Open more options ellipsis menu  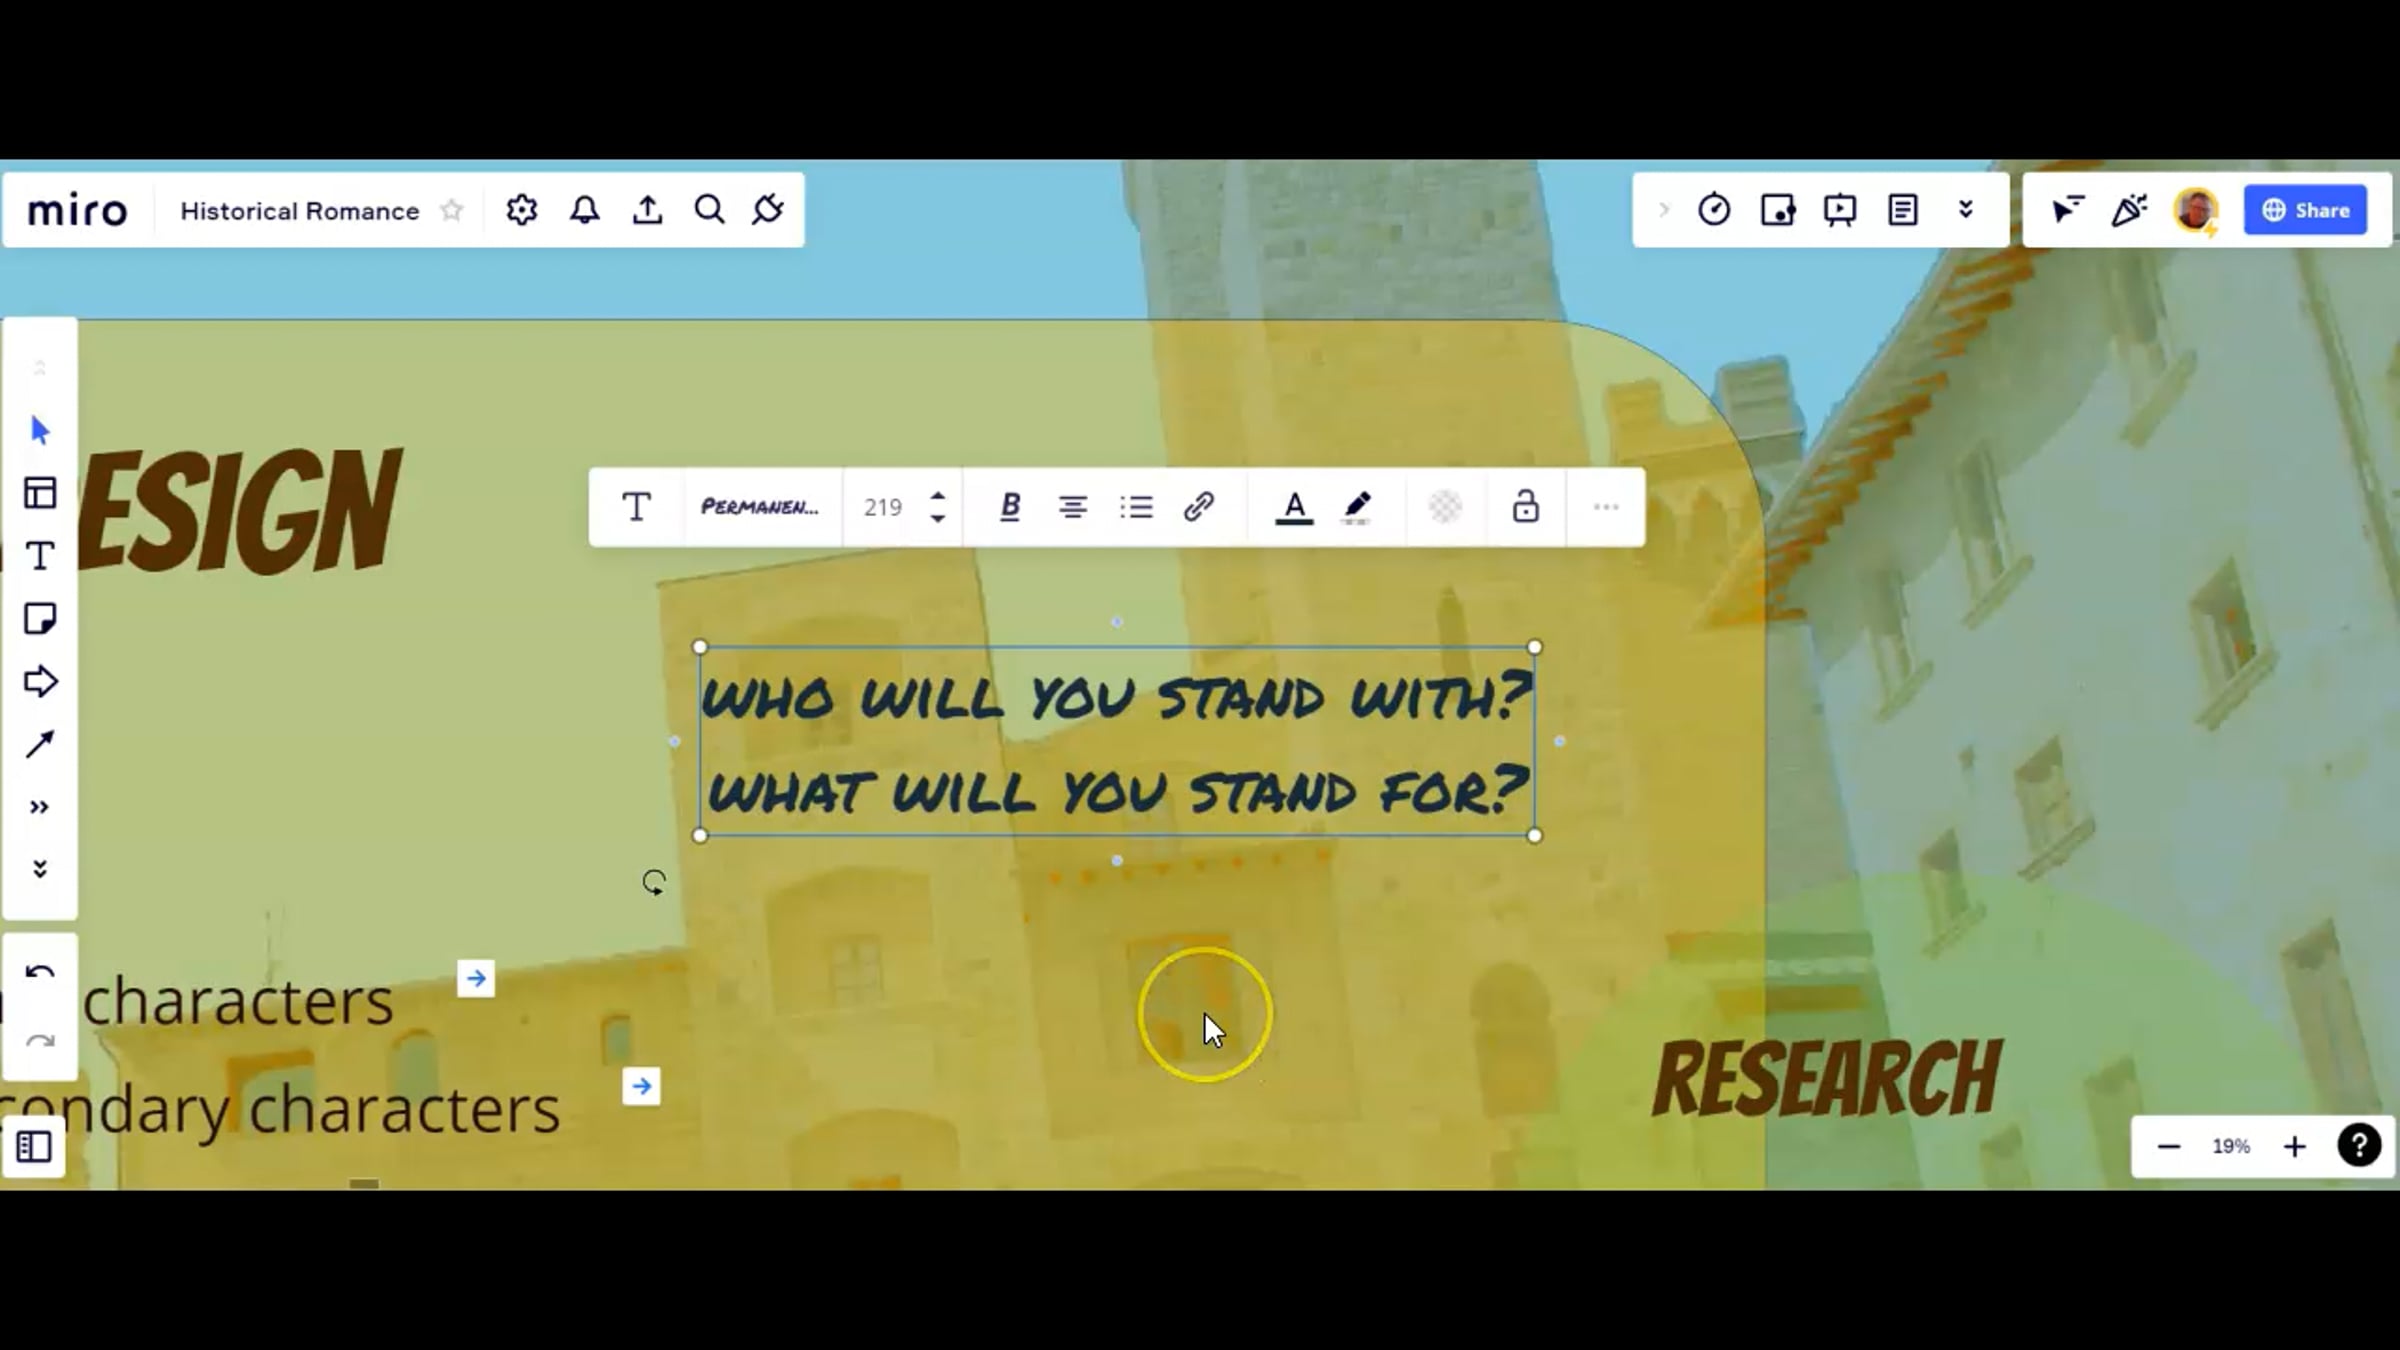point(1606,507)
